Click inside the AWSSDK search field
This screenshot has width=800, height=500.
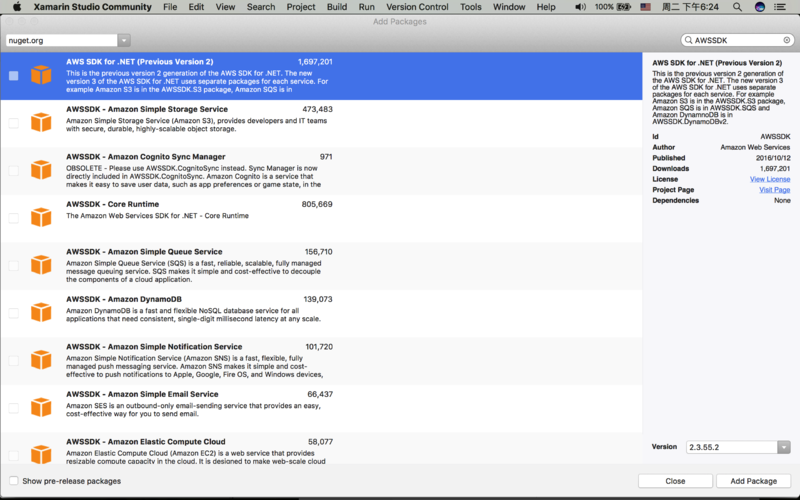[737, 40]
